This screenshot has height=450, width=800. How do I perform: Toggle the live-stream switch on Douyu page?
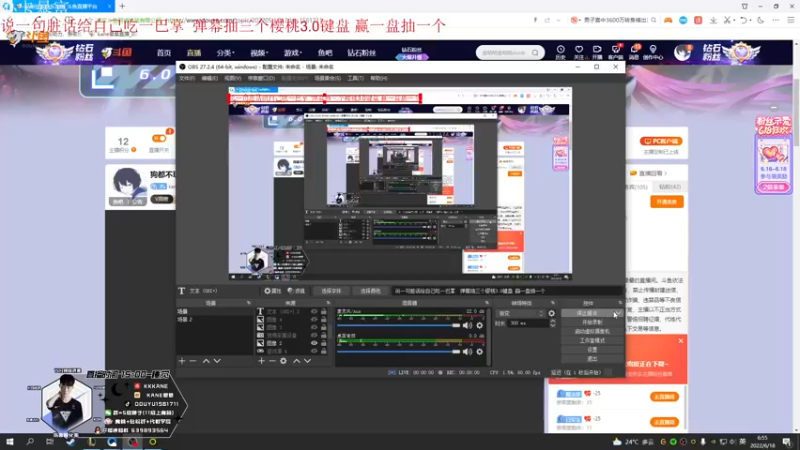159,139
